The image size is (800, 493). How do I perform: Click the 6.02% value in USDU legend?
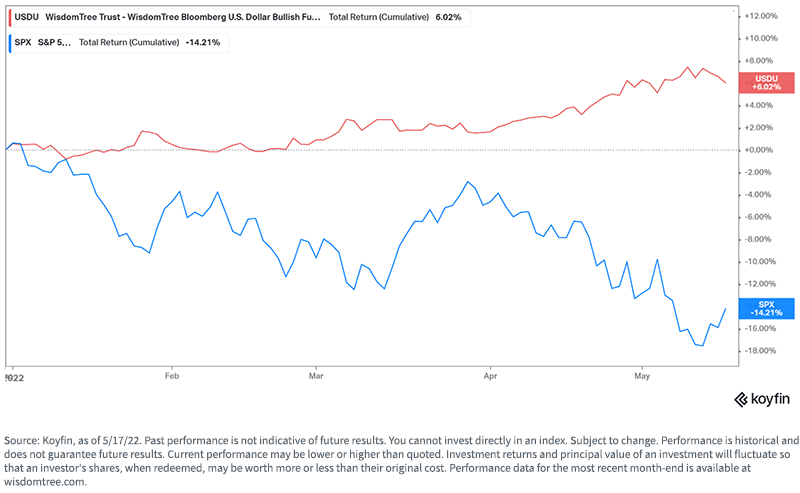[x=448, y=17]
